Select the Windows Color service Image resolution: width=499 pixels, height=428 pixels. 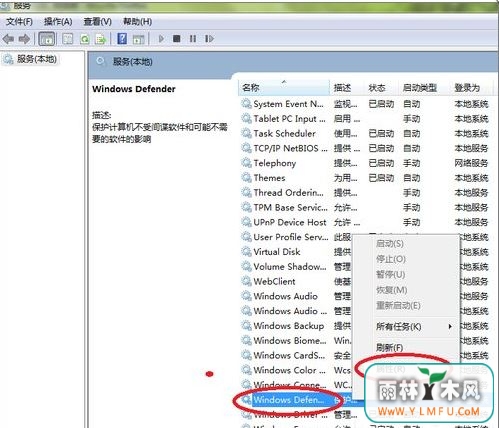289,370
